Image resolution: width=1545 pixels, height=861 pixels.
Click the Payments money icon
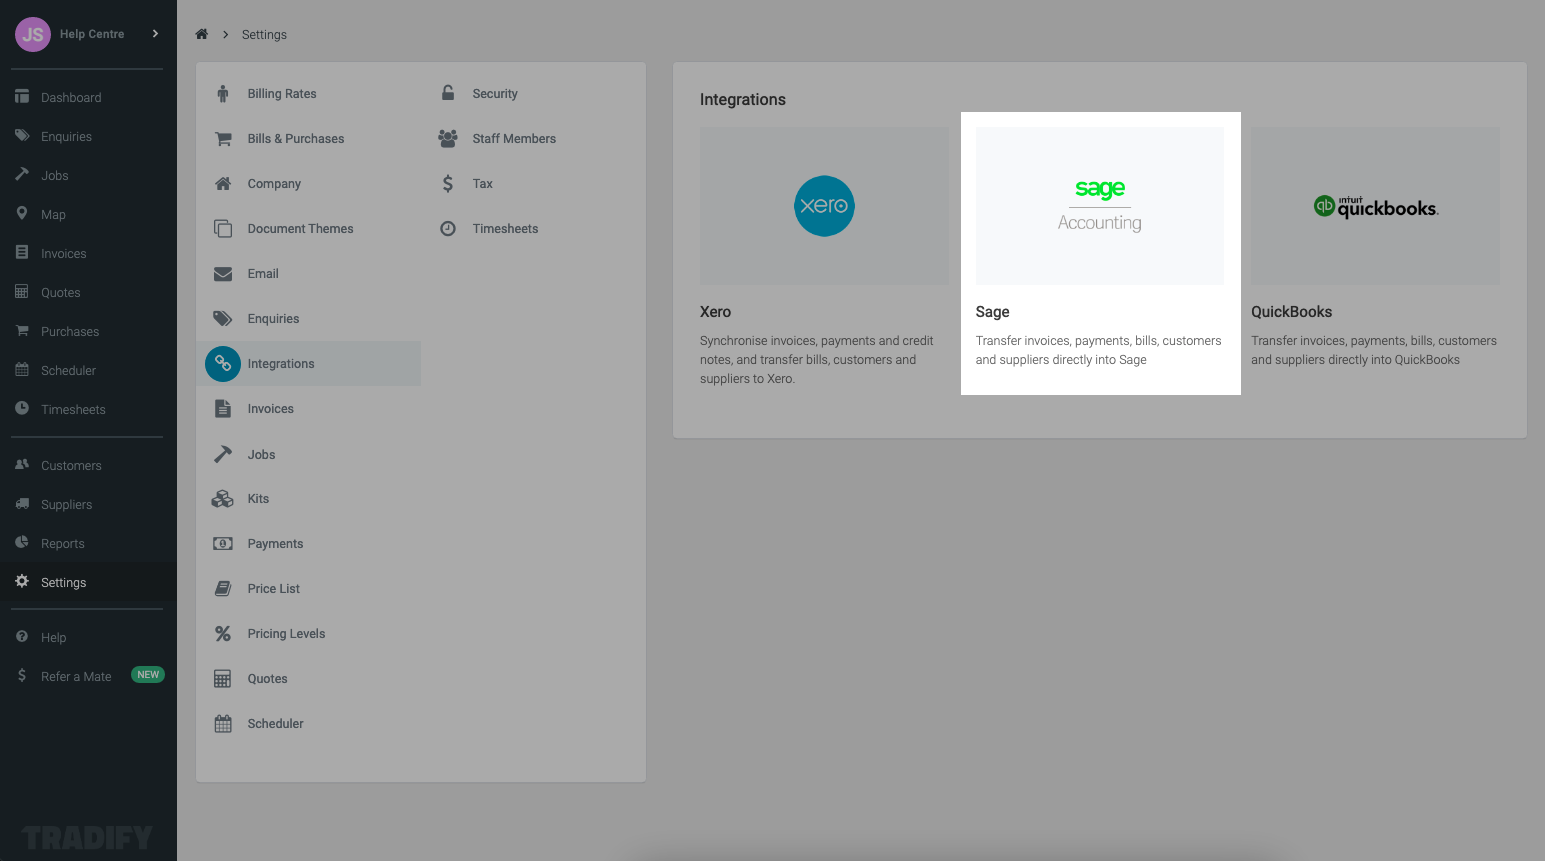point(223,543)
